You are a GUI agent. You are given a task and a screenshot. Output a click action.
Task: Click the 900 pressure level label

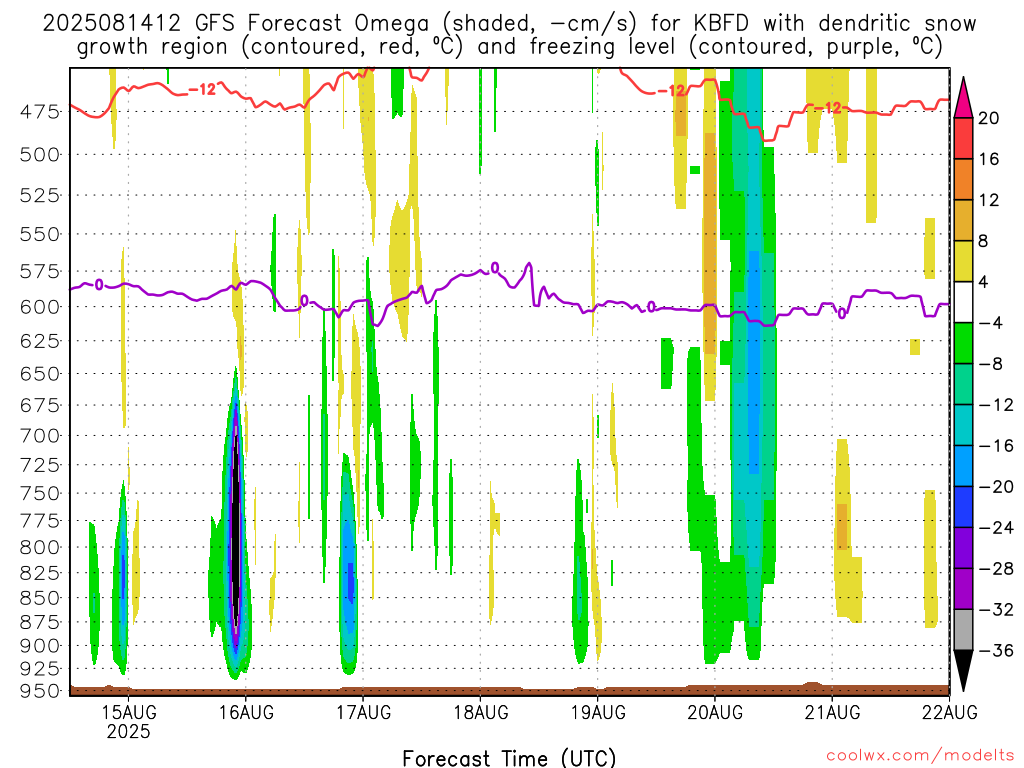[39, 646]
